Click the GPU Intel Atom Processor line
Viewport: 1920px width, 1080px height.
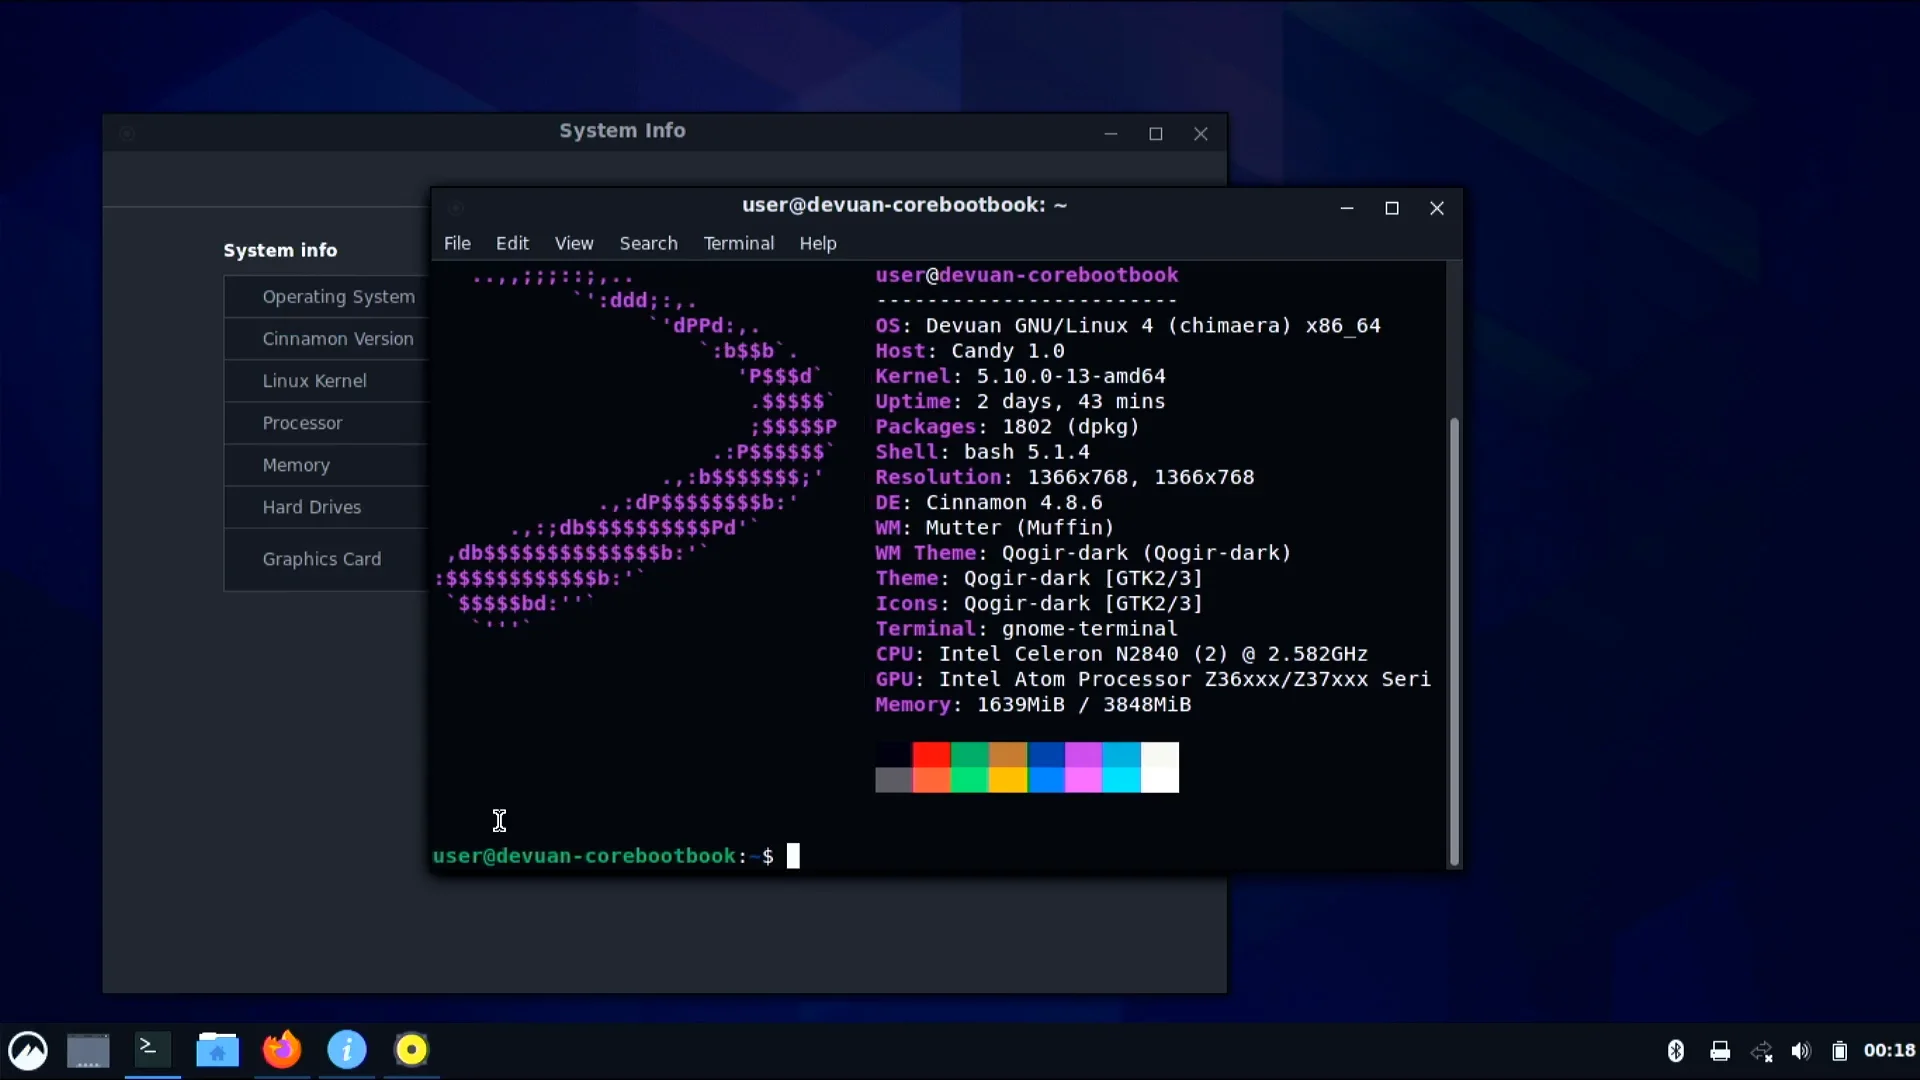[x=1153, y=680]
